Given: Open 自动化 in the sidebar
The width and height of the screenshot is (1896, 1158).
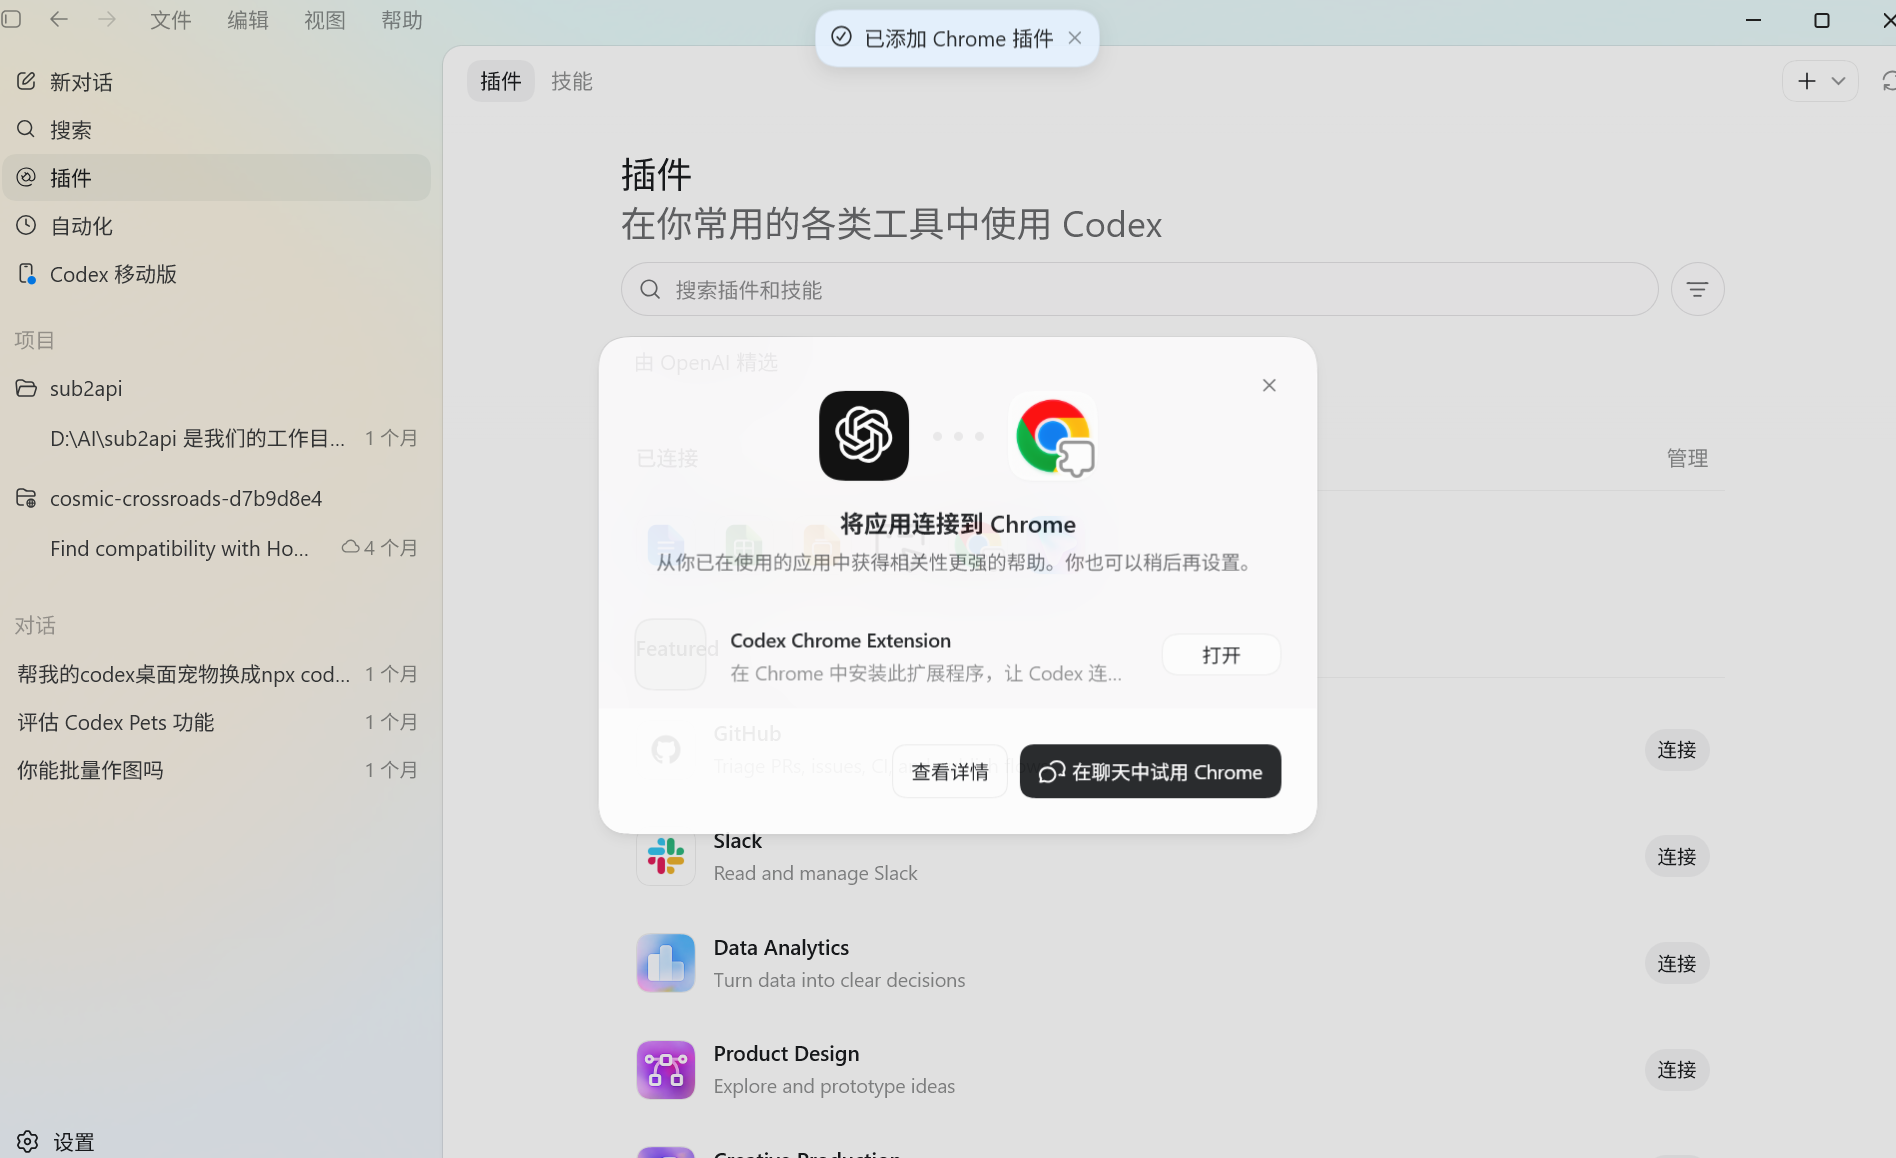Looking at the screenshot, I should (x=216, y=226).
